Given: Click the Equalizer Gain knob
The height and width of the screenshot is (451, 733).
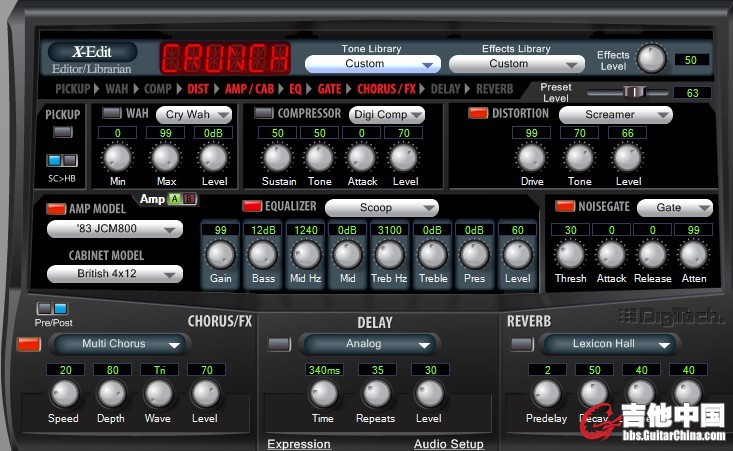Looking at the screenshot, I should pos(220,255).
